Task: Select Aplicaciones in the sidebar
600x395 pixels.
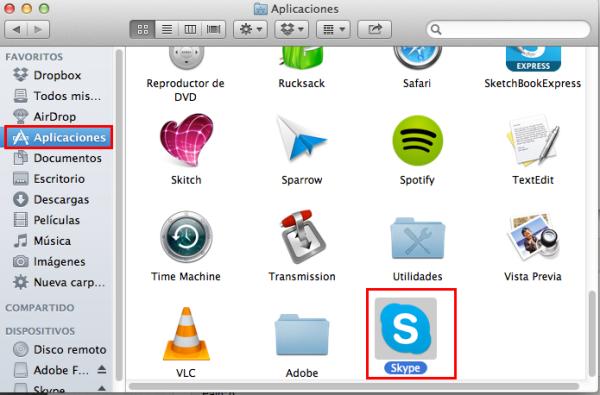Action: coord(59,137)
